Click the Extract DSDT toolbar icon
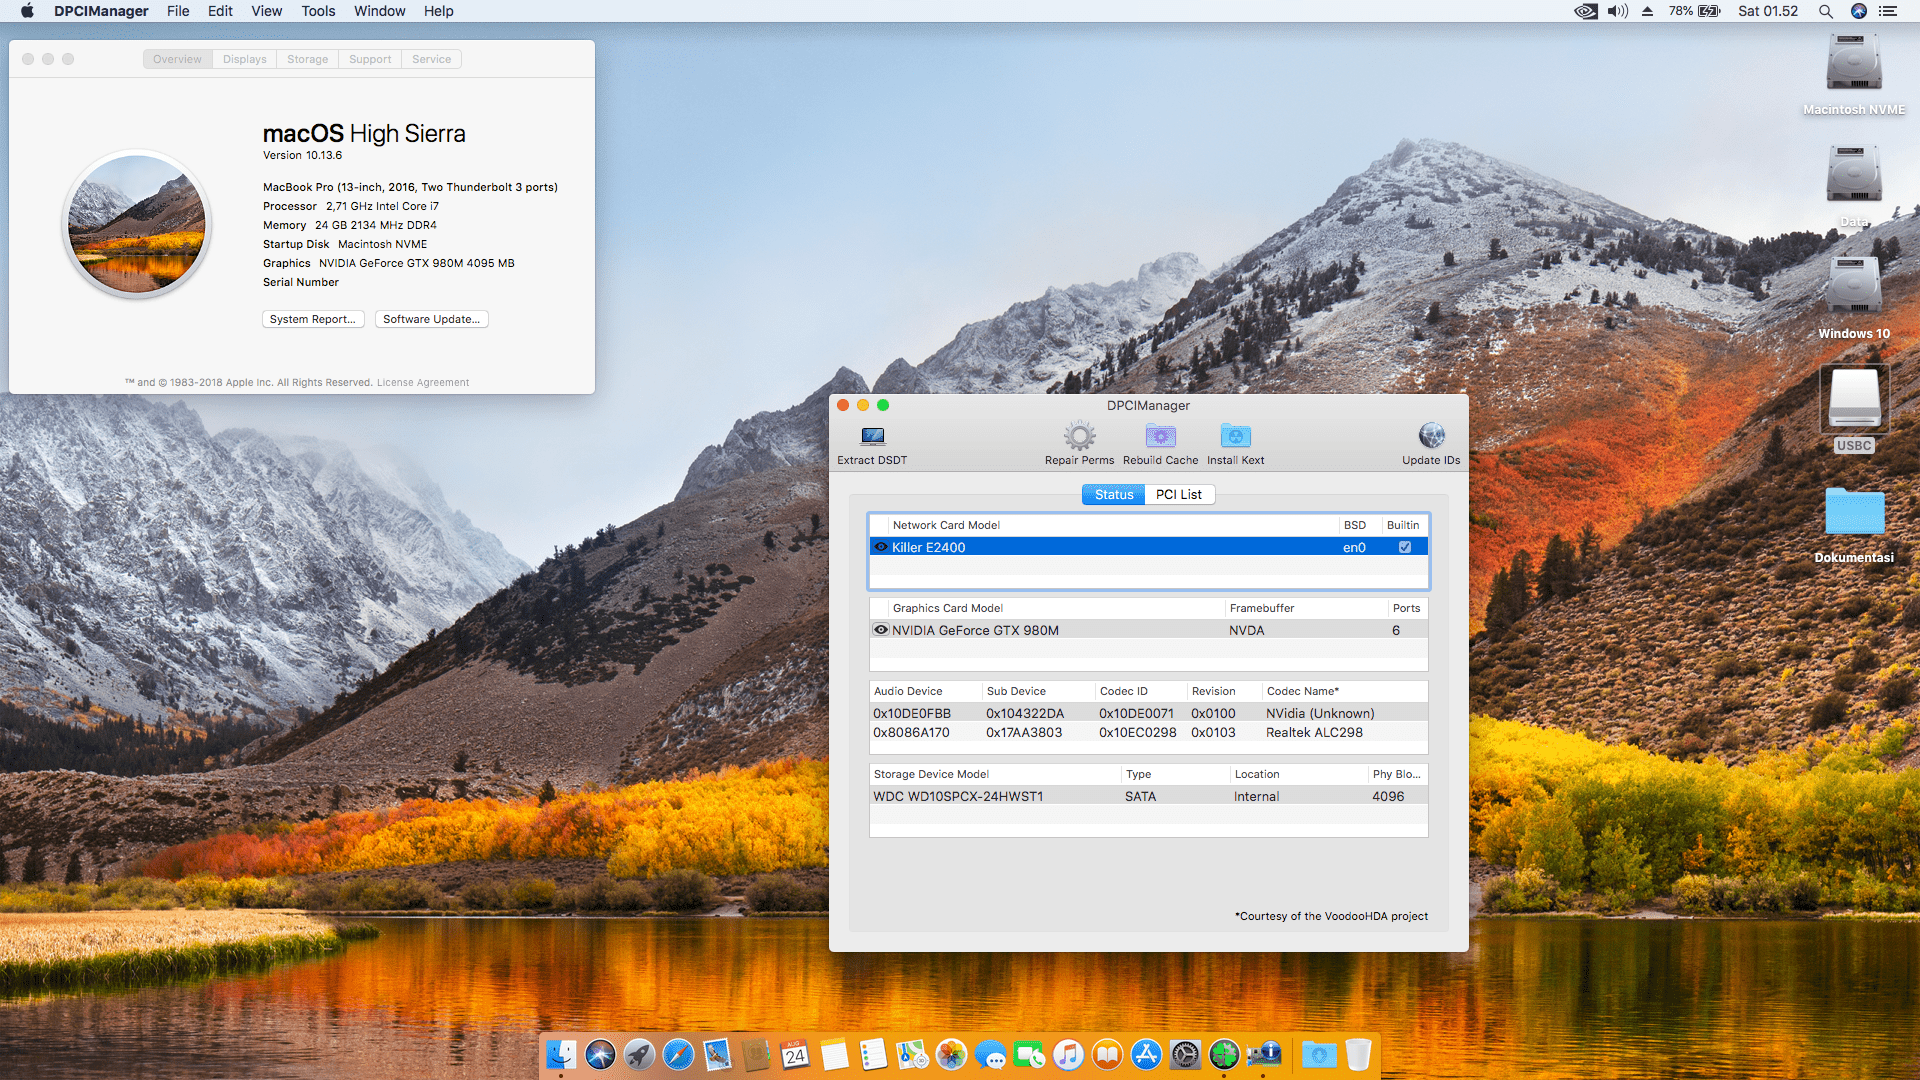1920x1080 pixels. (872, 437)
